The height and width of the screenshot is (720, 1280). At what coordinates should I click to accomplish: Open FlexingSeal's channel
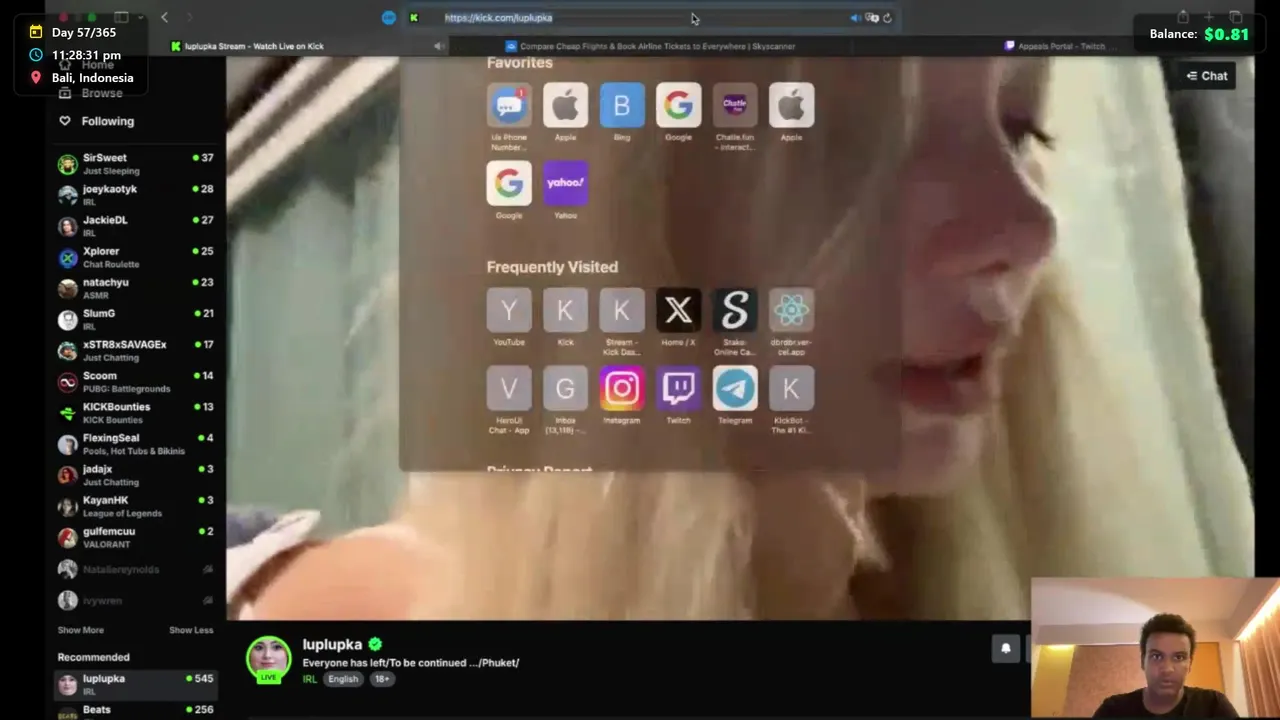(136, 443)
